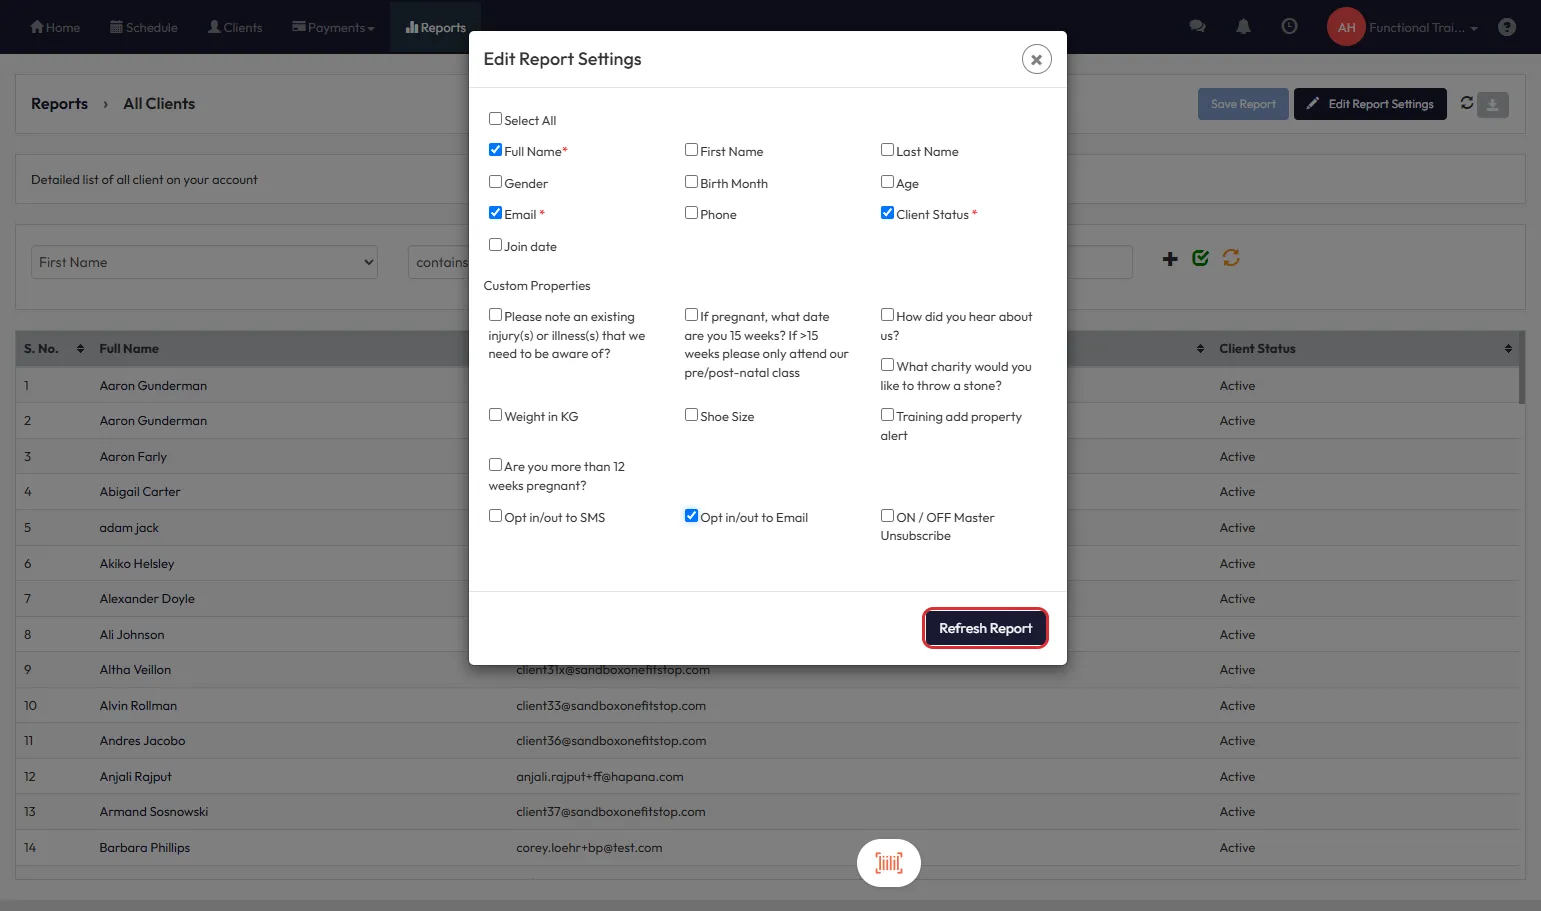Click the green checkmark apply filter icon
This screenshot has height=911, width=1541.
click(x=1200, y=258)
